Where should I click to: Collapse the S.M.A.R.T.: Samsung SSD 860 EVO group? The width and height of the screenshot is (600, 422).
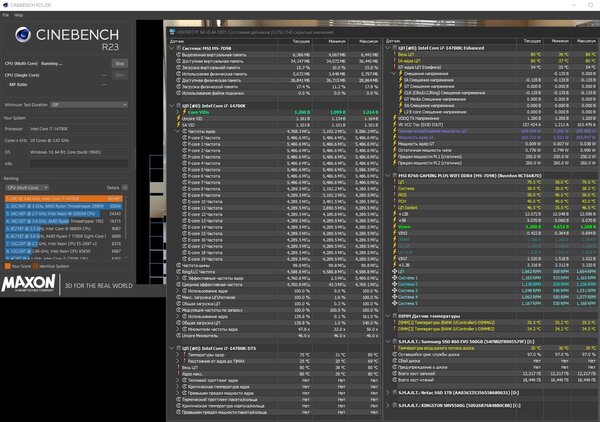pyautogui.click(x=388, y=341)
